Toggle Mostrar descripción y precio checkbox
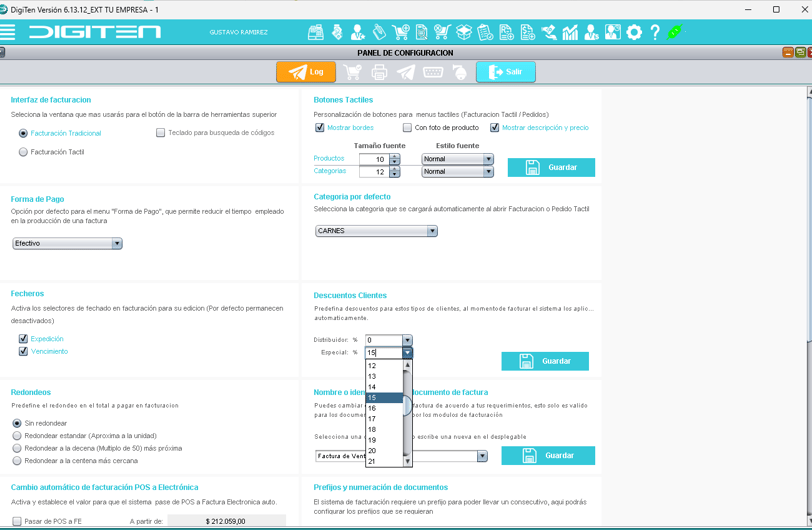This screenshot has width=812, height=530. (x=495, y=127)
